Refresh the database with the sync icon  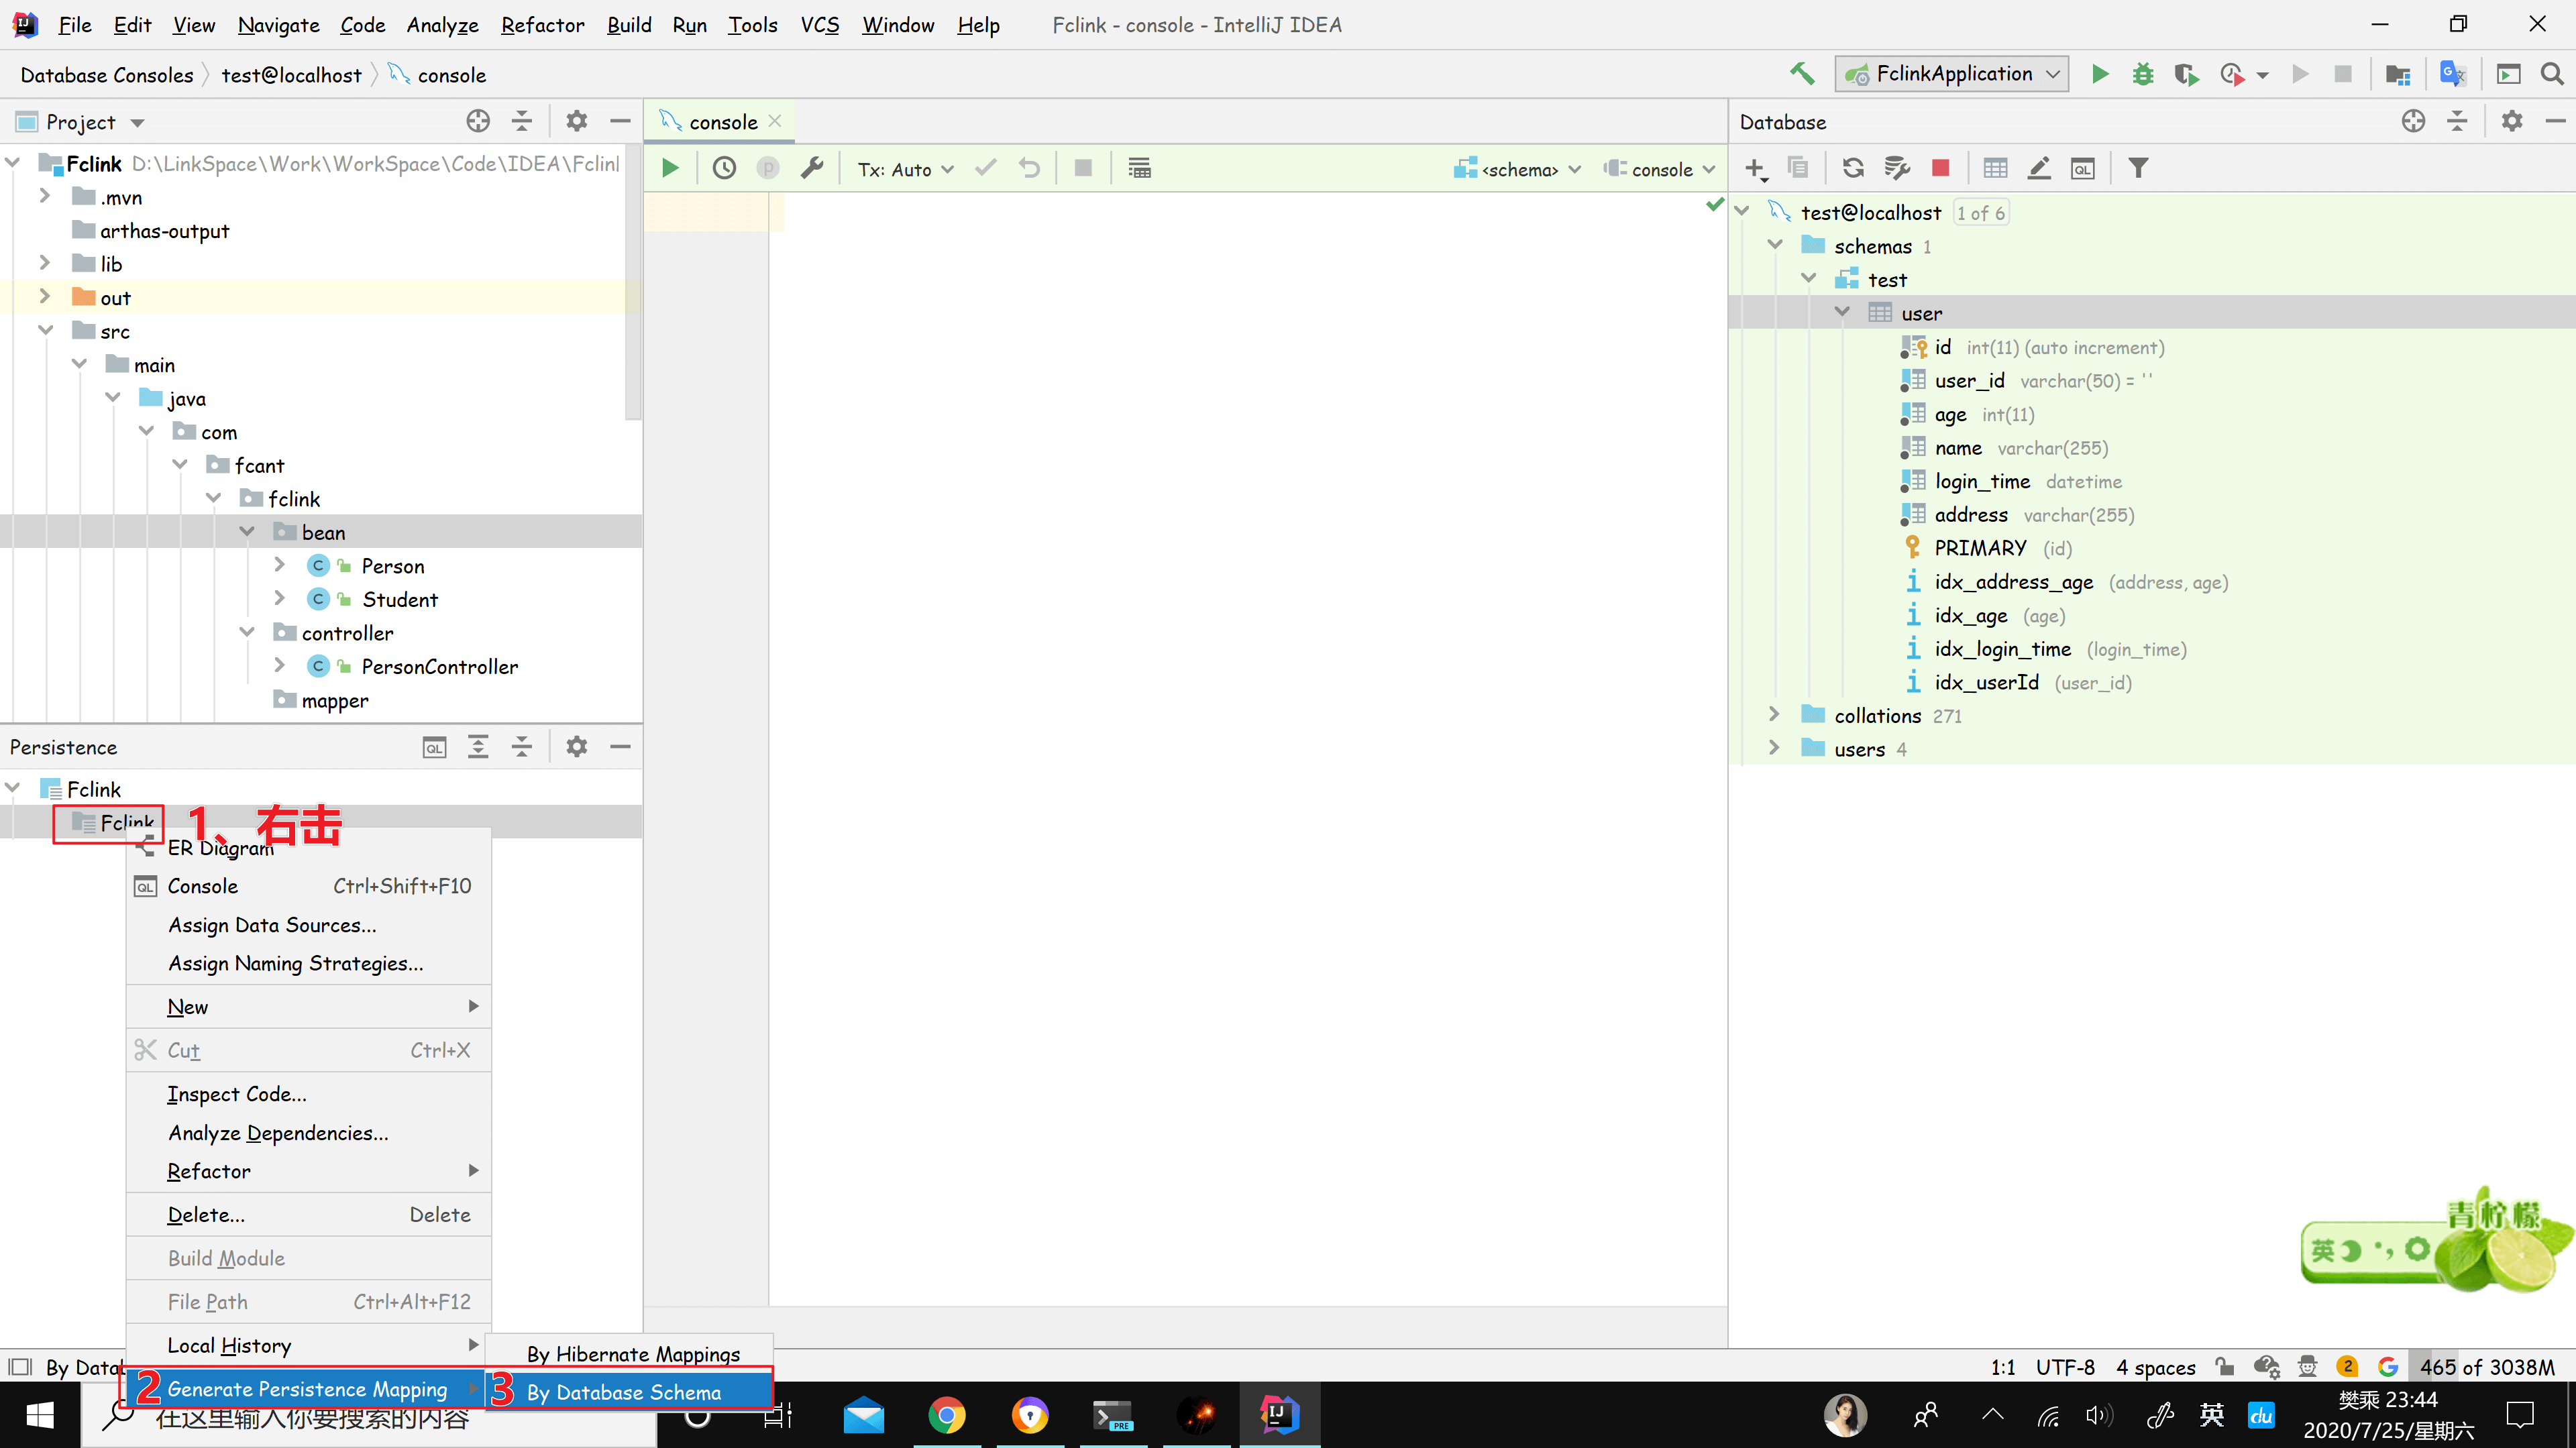1852,168
